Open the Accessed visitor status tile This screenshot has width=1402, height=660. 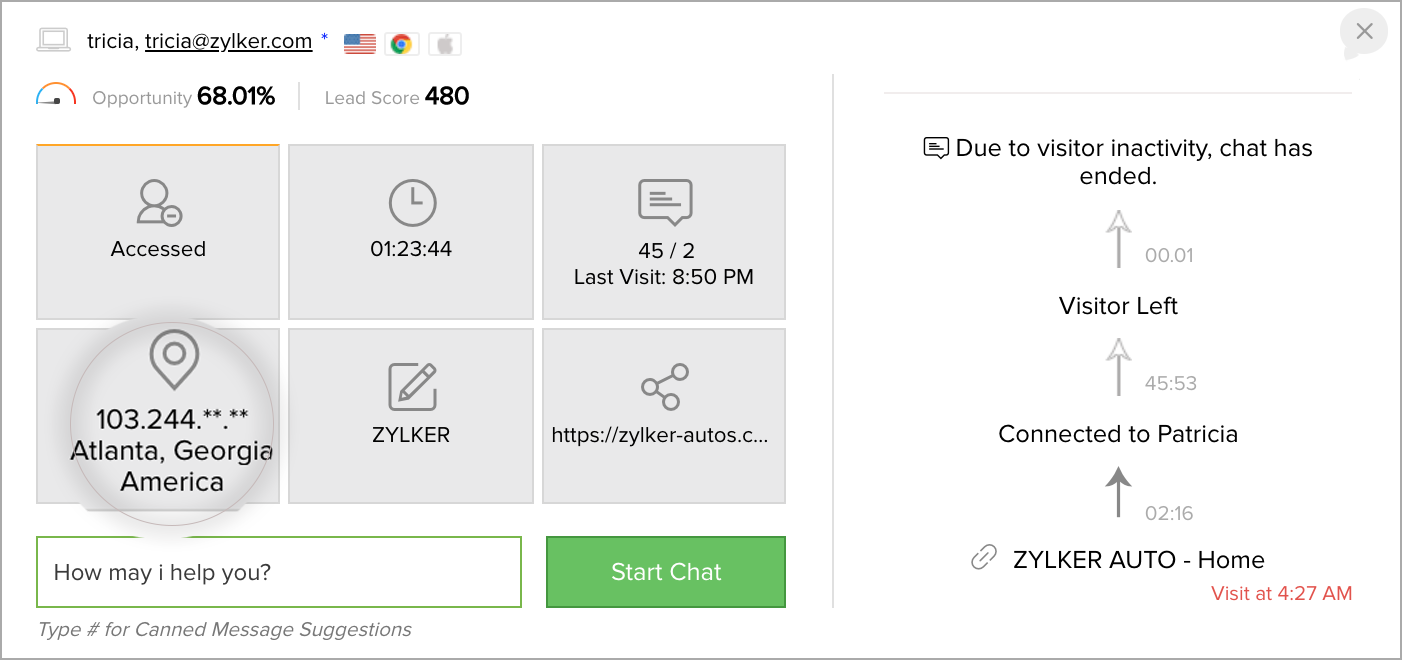coord(158,232)
